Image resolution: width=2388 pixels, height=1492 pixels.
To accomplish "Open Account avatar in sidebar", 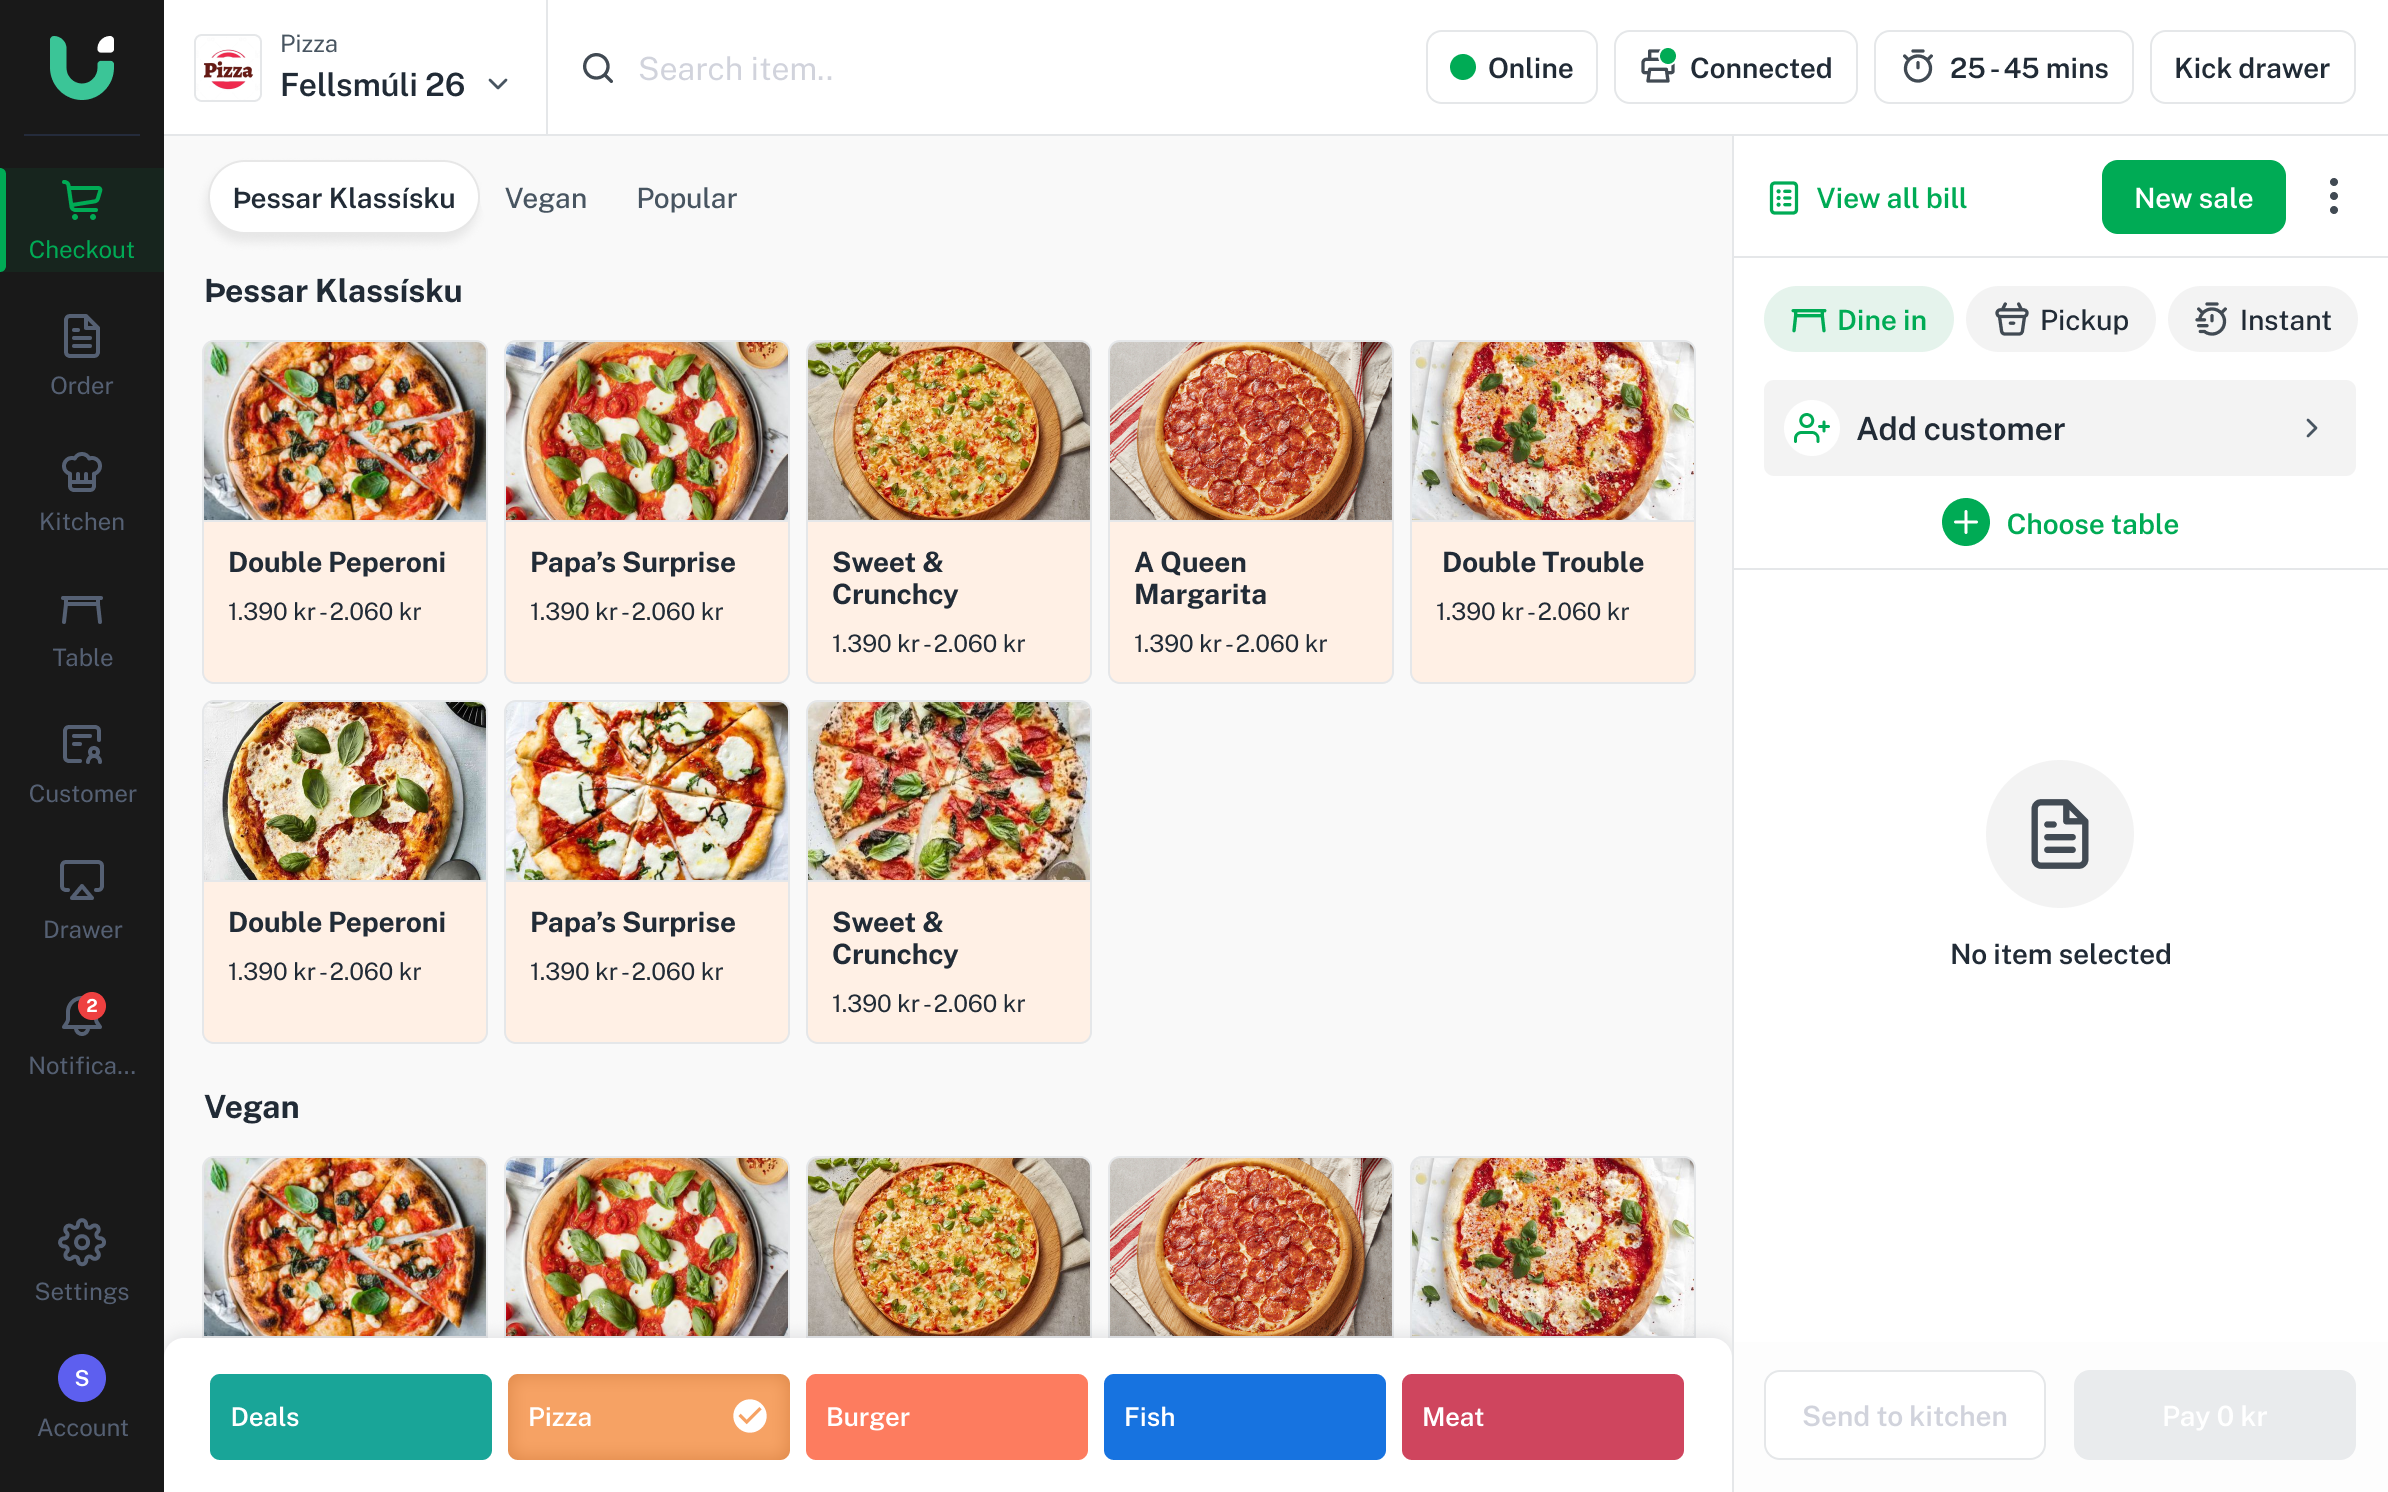I will [82, 1398].
